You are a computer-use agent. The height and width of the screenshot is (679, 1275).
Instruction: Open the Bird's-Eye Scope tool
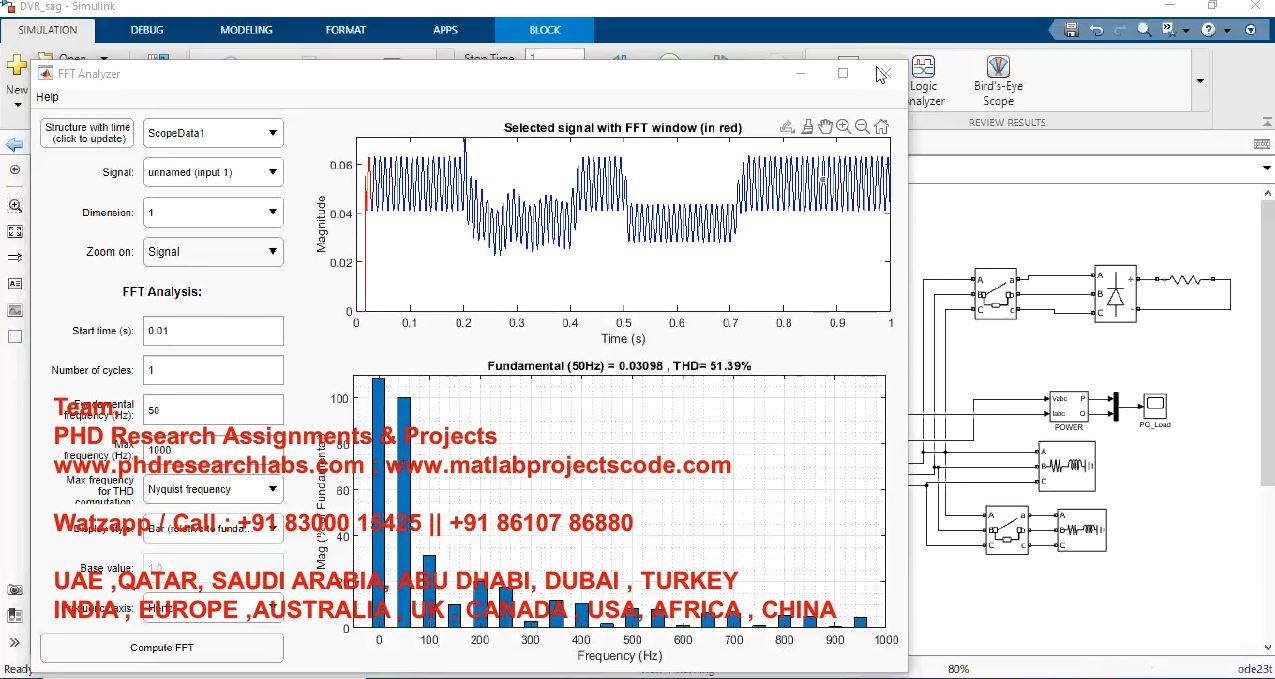pos(998,80)
